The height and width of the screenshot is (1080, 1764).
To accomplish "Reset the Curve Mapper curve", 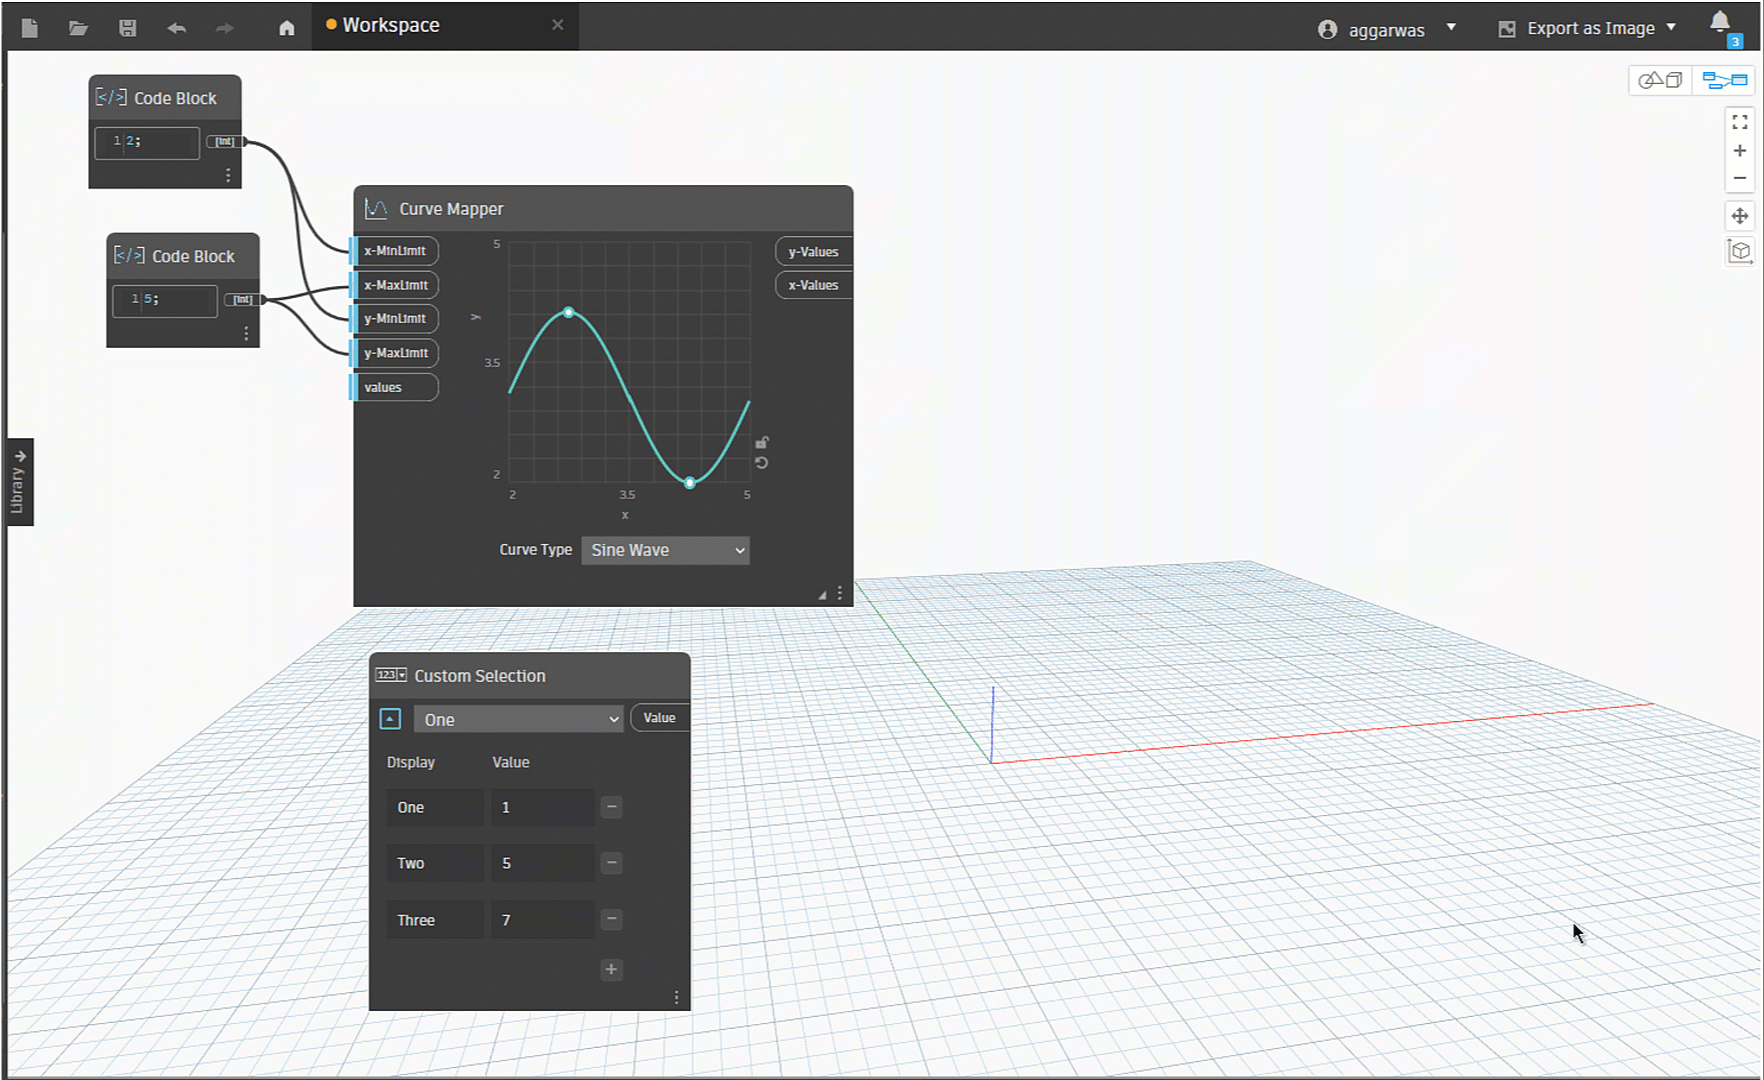I will [762, 463].
